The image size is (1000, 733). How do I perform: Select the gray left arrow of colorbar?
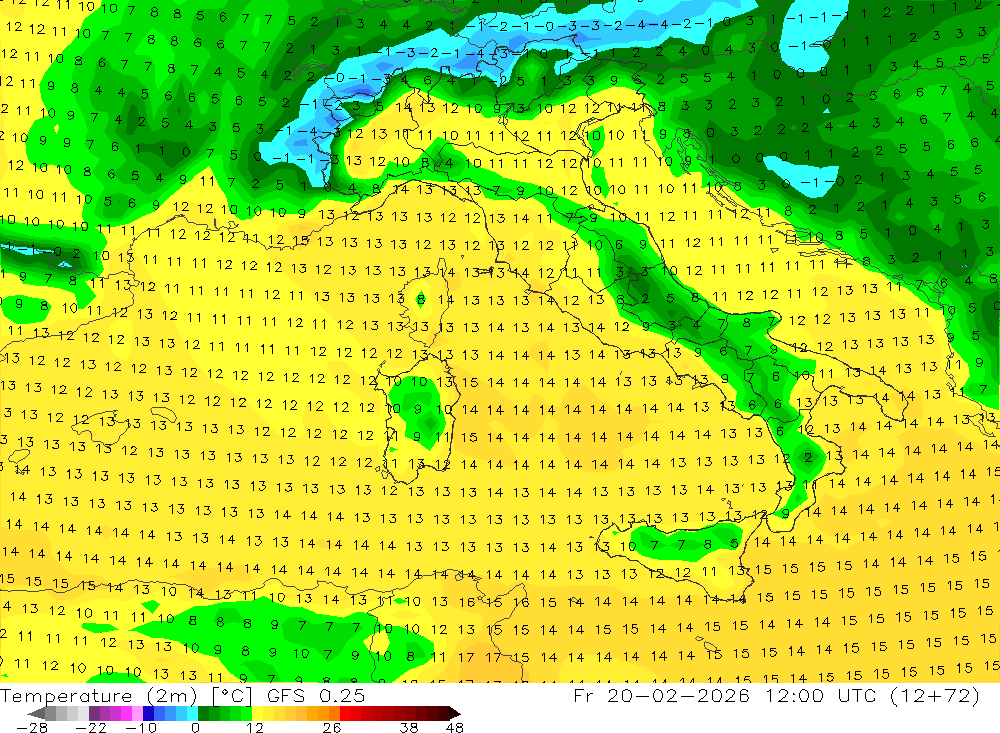tap(36, 713)
